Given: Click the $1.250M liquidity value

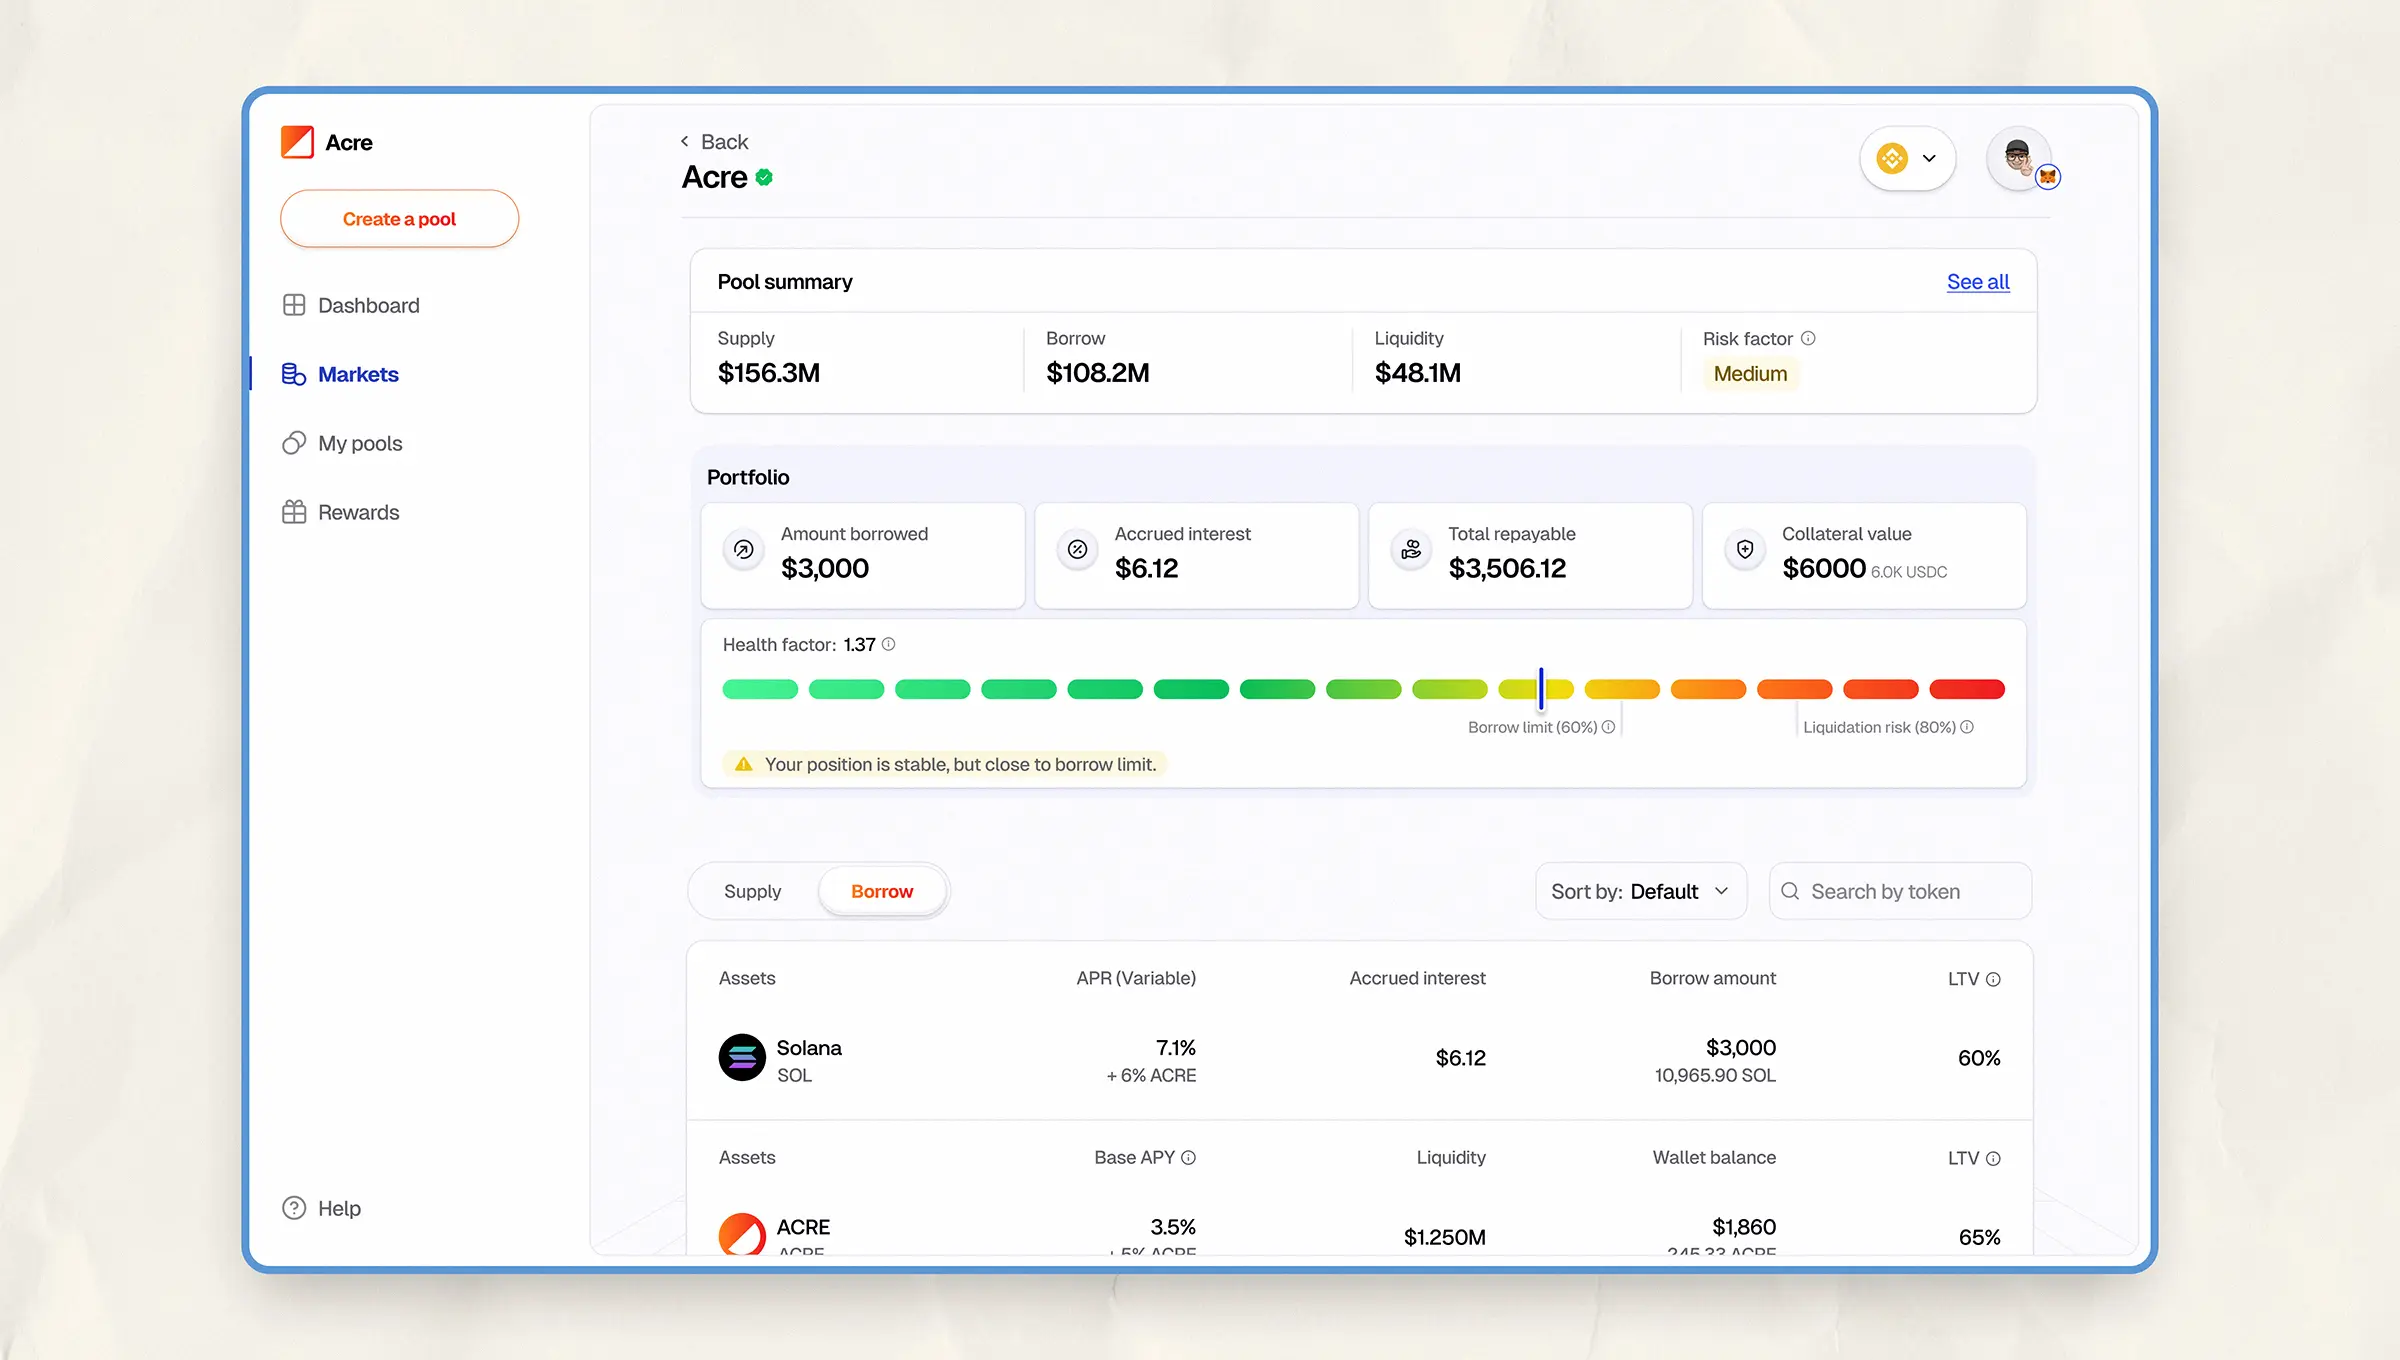Looking at the screenshot, I should click(1445, 1237).
